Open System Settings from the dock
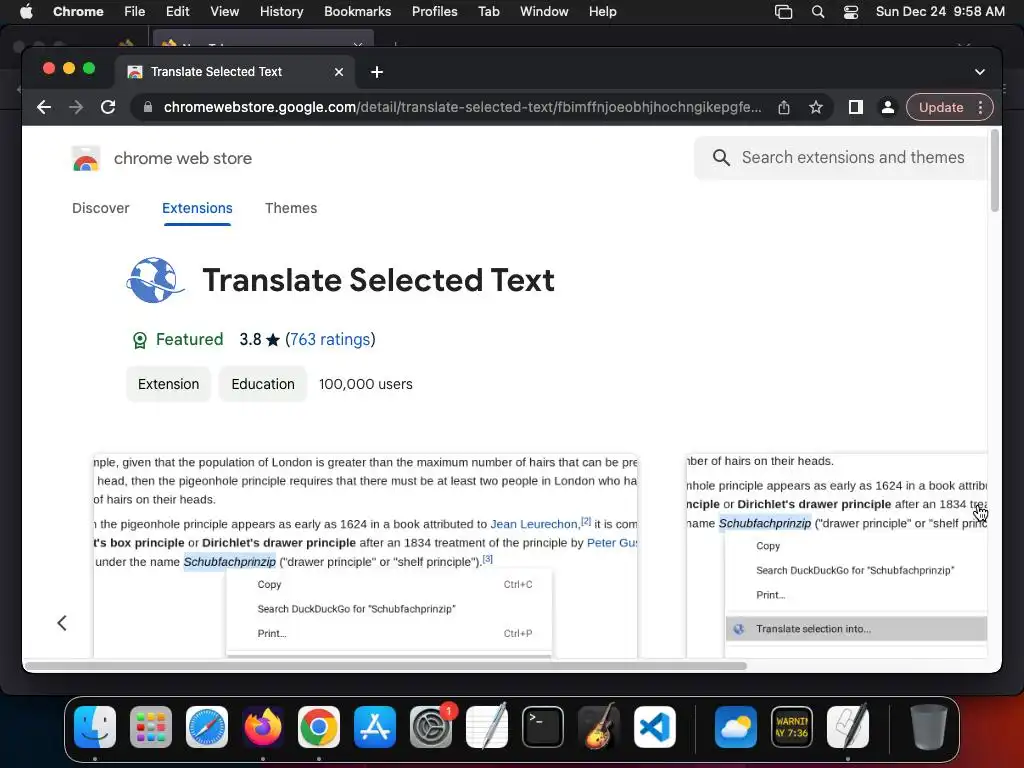This screenshot has width=1024, height=768. [431, 727]
